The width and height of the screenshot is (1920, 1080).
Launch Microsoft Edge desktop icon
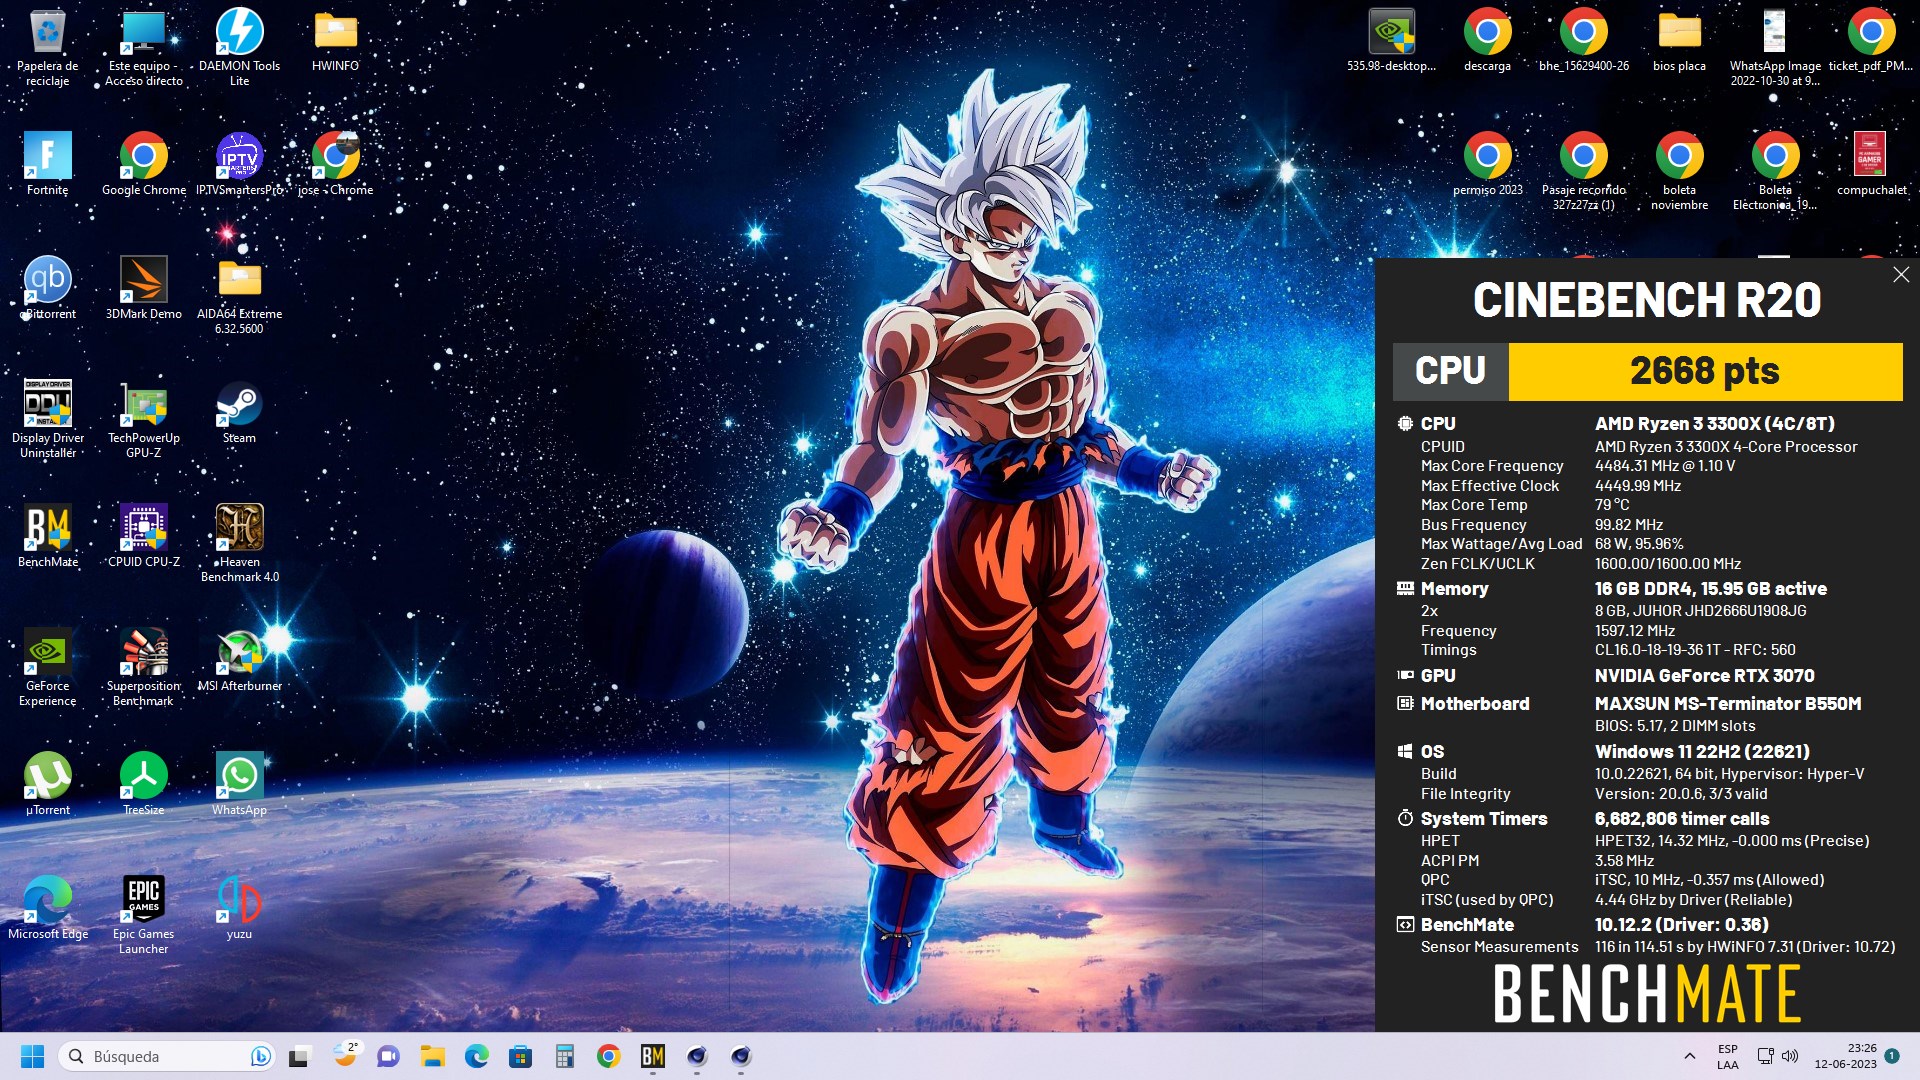point(47,908)
